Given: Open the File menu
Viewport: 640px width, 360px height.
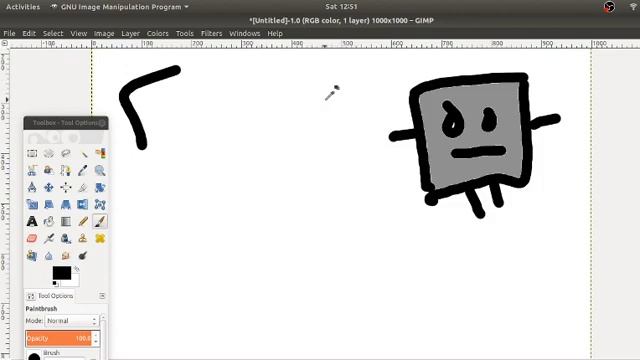Looking at the screenshot, I should coord(9,33).
